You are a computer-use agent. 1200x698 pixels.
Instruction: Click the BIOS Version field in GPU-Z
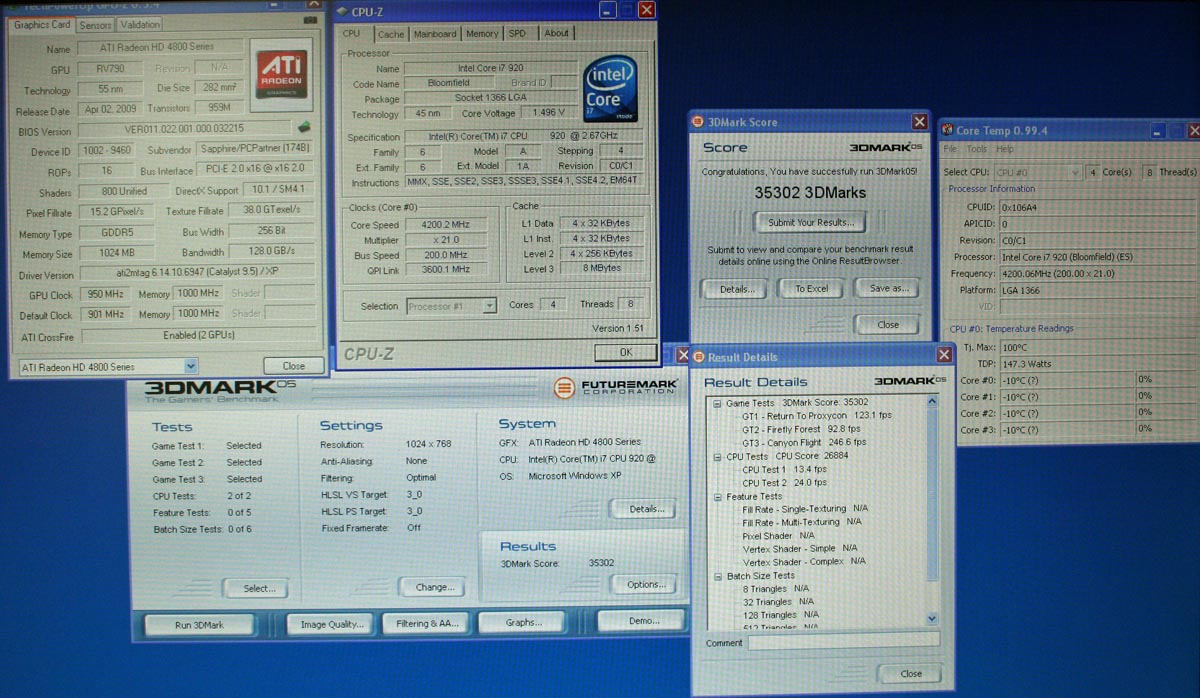[x=183, y=130]
